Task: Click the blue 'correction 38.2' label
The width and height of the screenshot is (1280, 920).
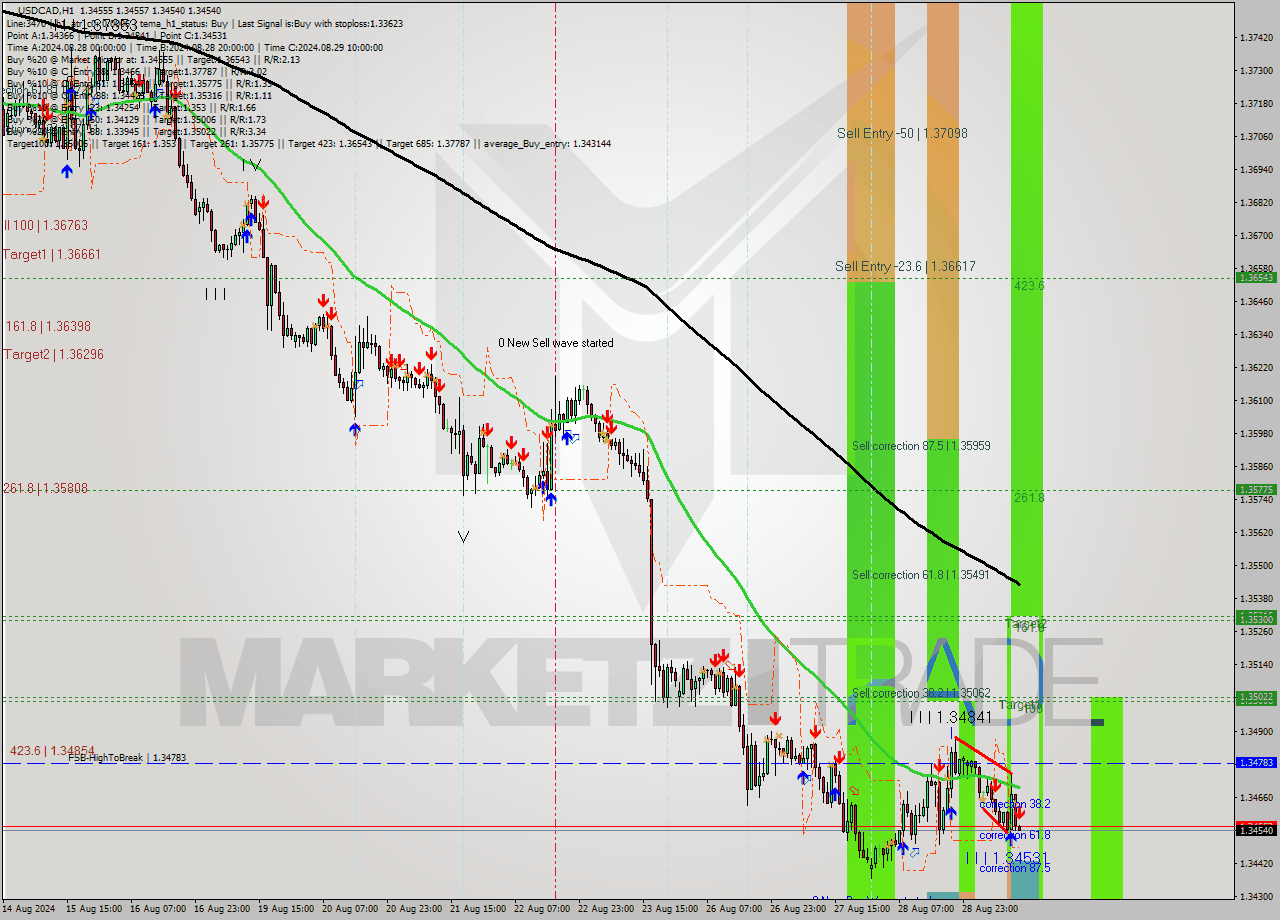Action: tap(1015, 804)
